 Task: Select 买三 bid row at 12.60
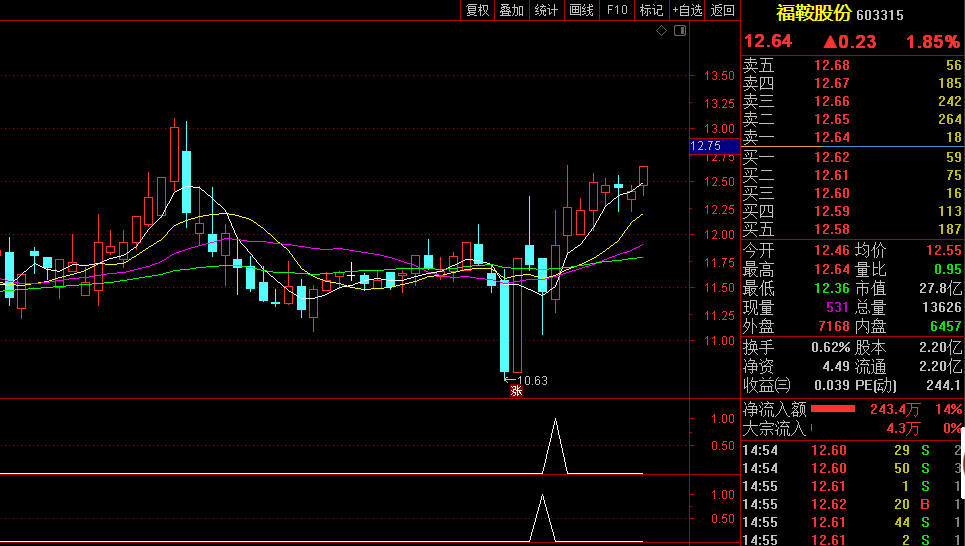point(852,193)
